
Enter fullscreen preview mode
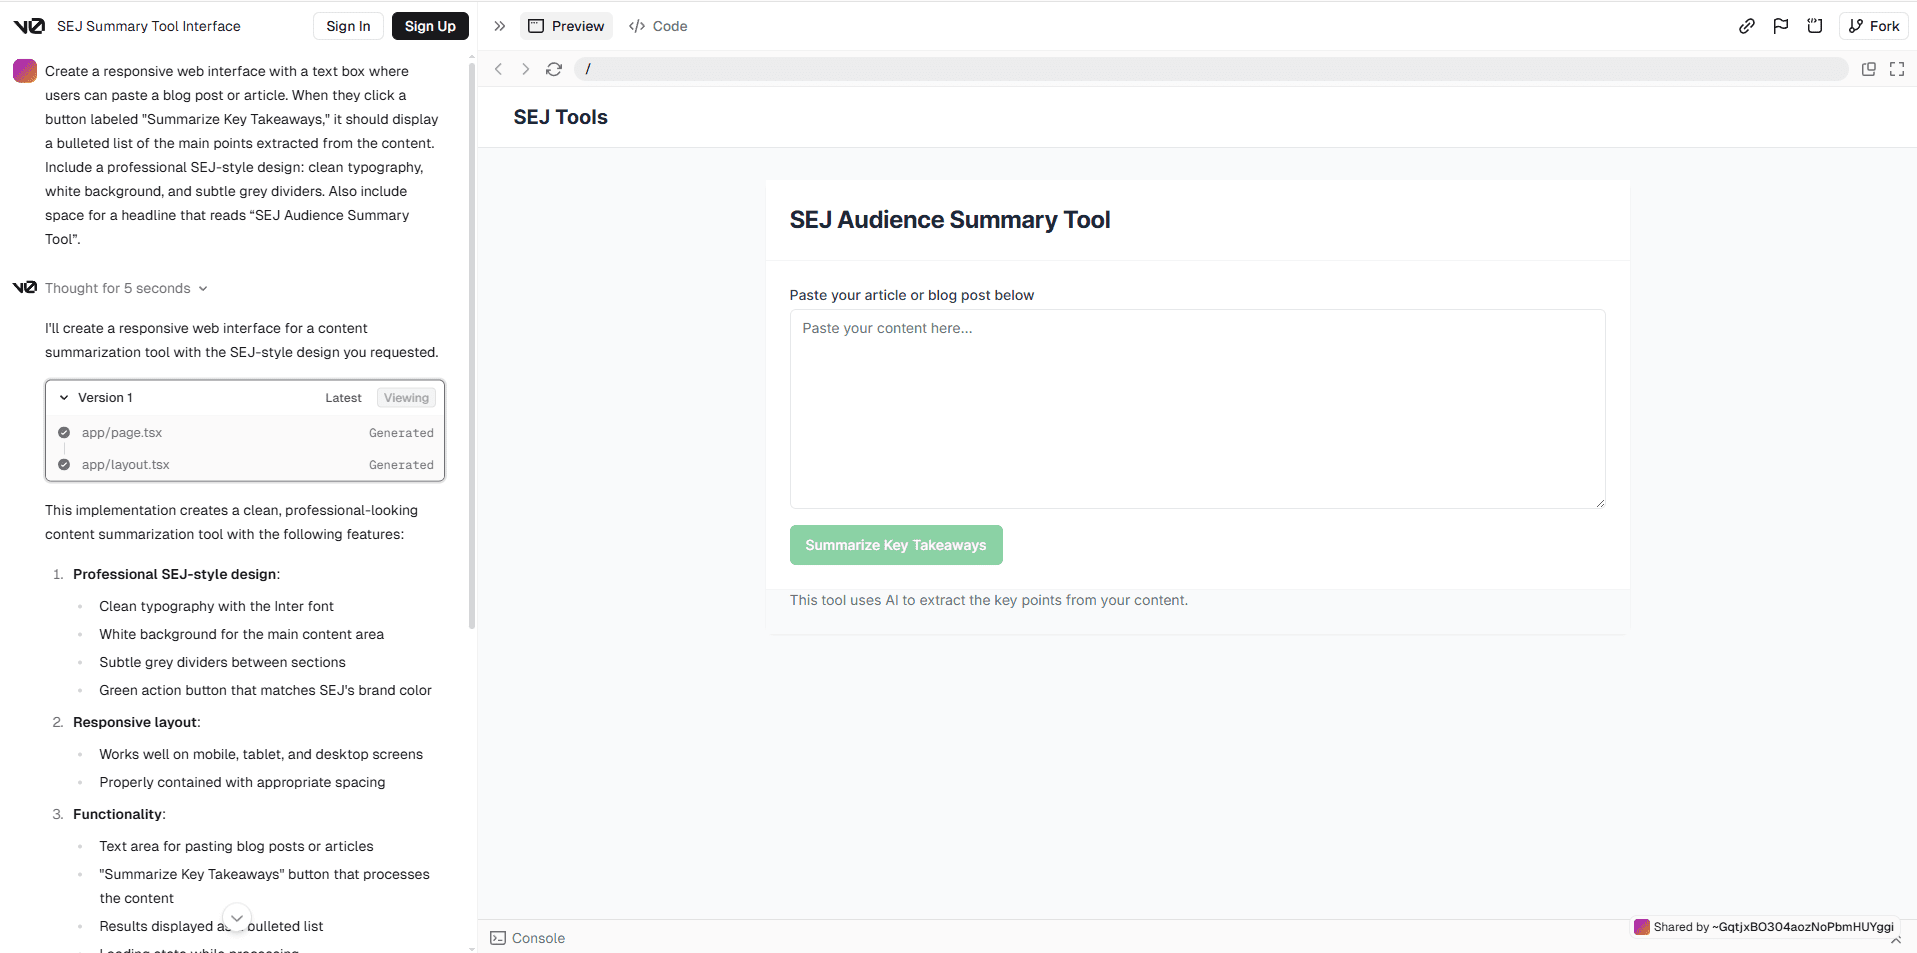pos(1897,69)
